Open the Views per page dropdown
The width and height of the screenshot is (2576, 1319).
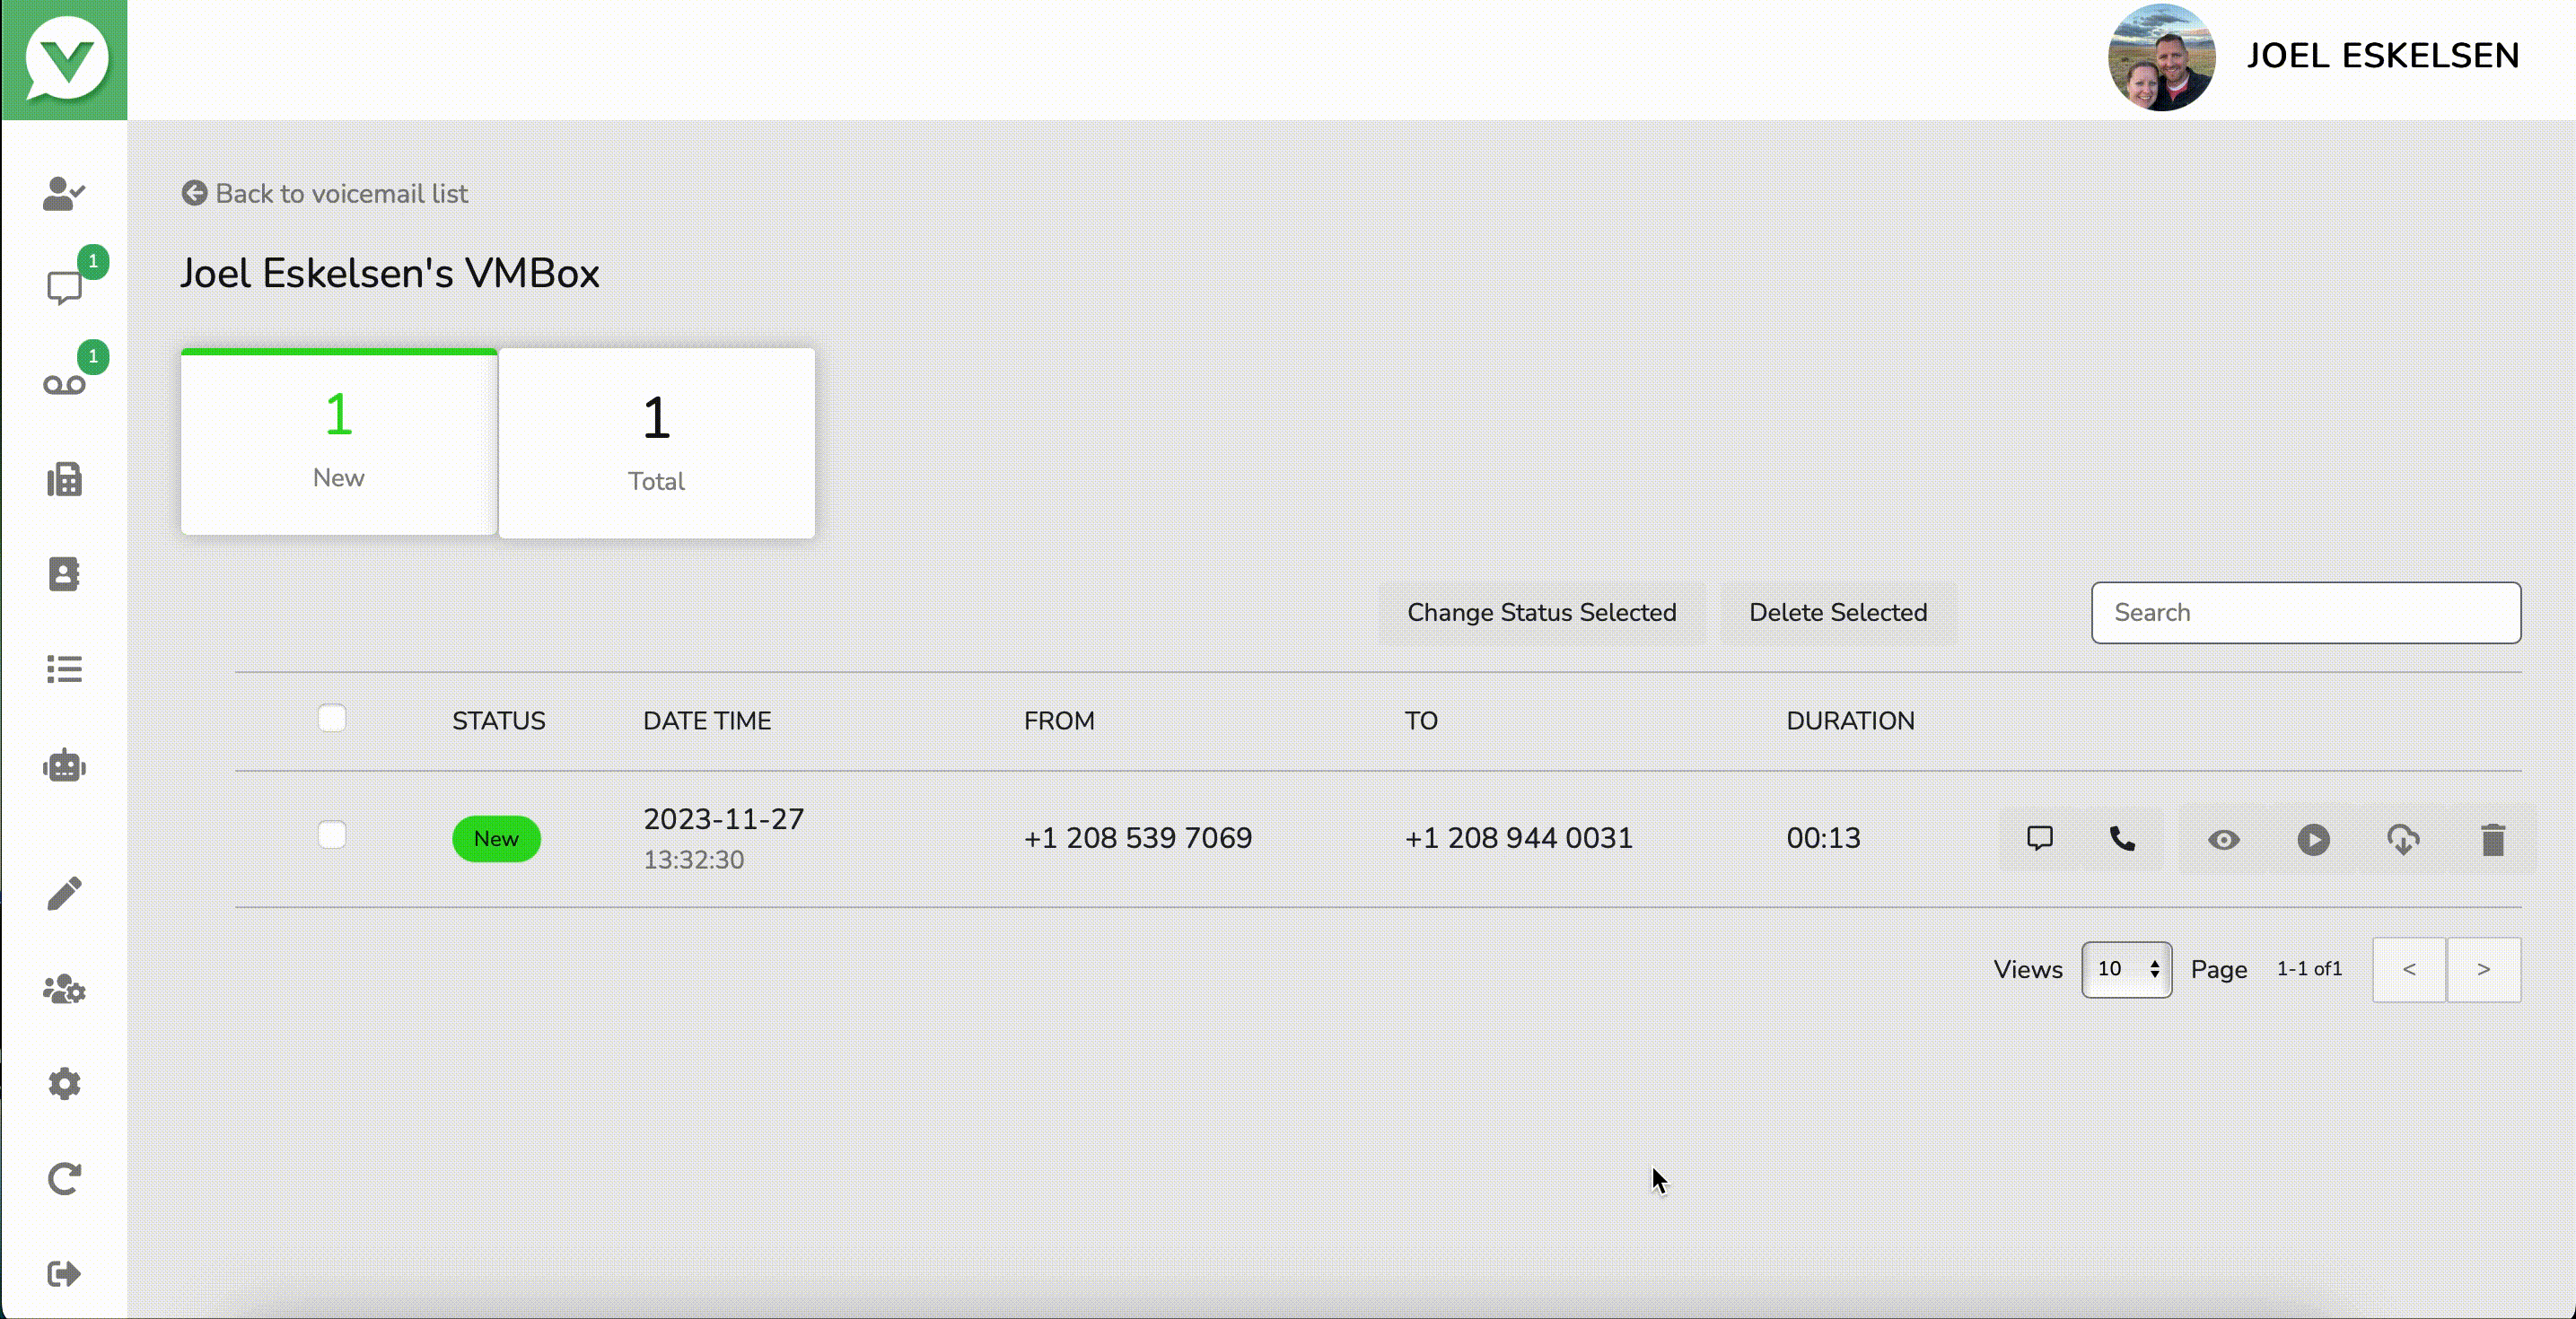tap(2126, 969)
